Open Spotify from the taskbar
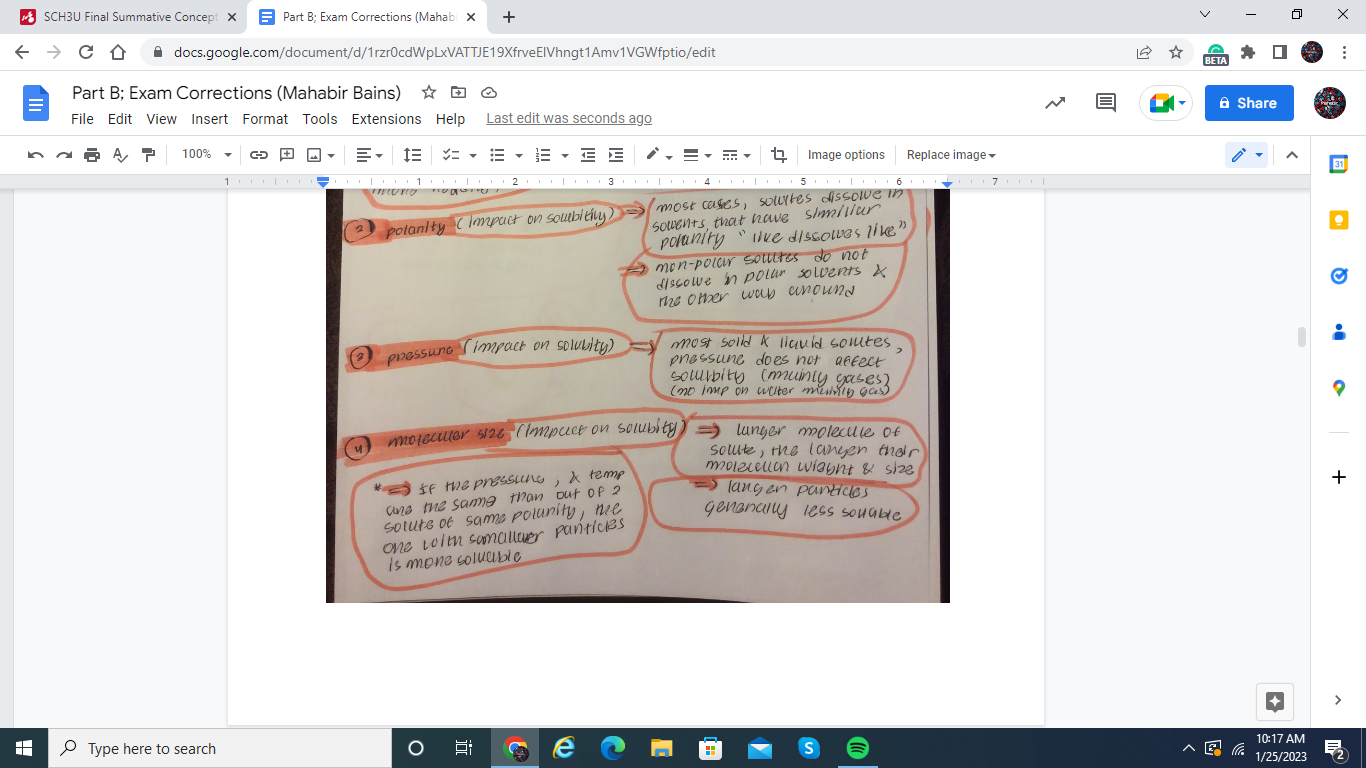The image size is (1366, 768). [858, 748]
